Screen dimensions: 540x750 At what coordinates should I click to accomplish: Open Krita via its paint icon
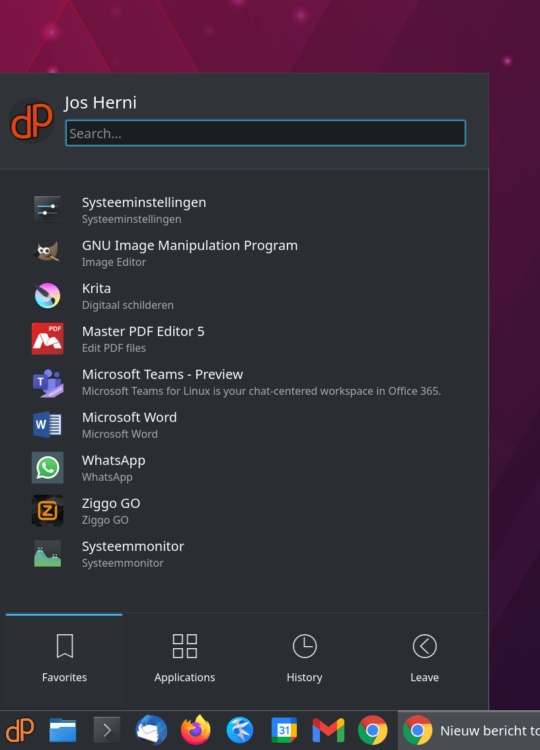[x=47, y=296]
